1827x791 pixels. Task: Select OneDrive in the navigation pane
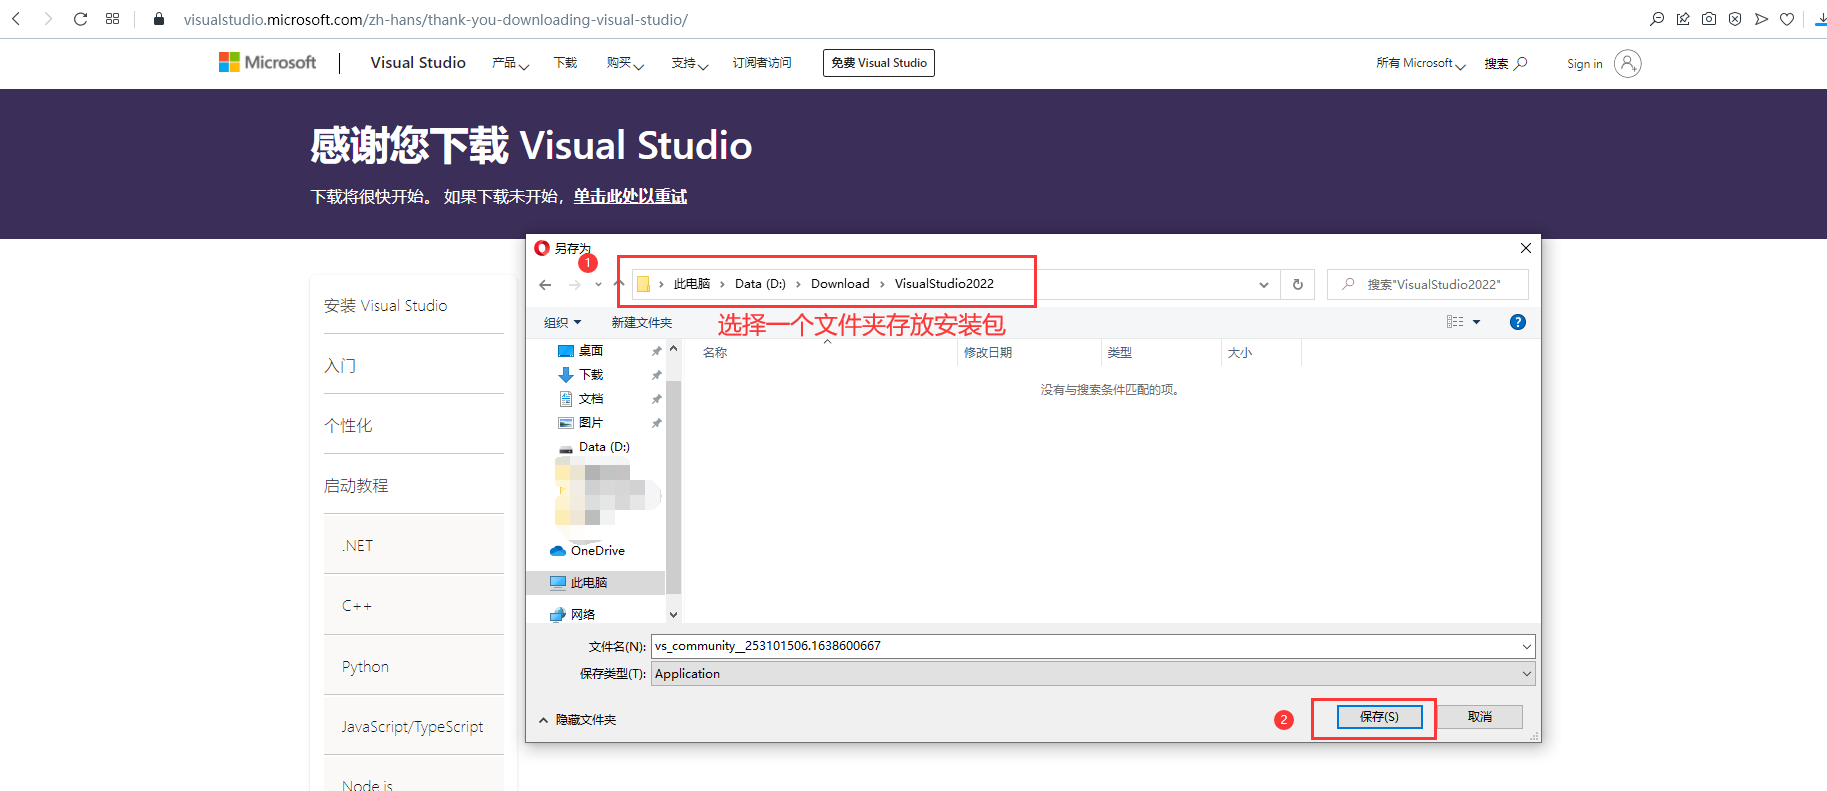click(597, 551)
